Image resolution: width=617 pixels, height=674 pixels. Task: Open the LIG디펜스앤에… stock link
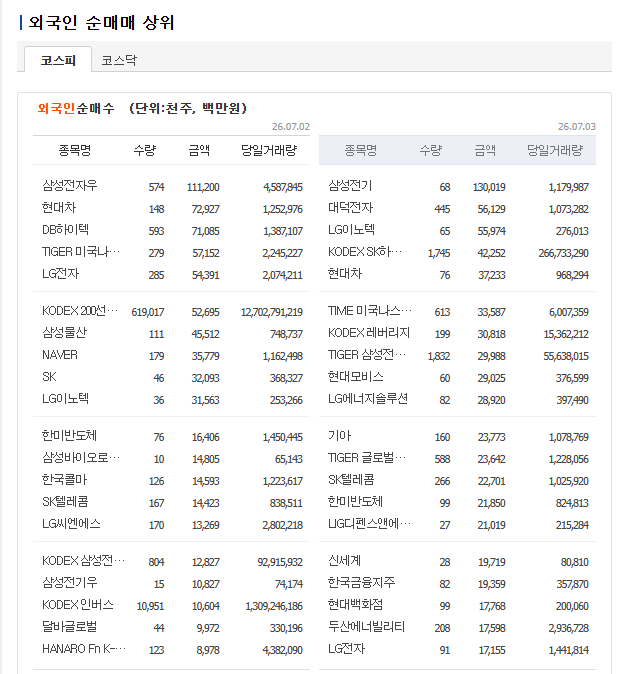pyautogui.click(x=369, y=524)
